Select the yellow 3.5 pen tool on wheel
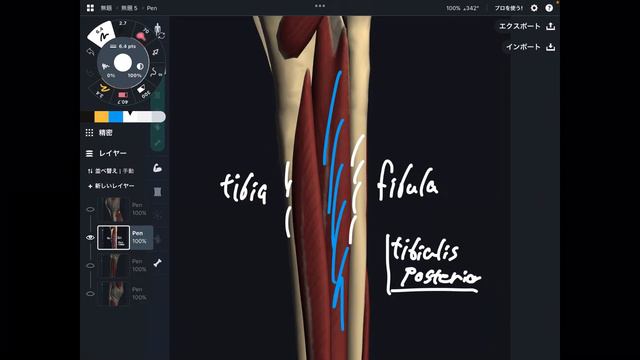 tap(104, 89)
